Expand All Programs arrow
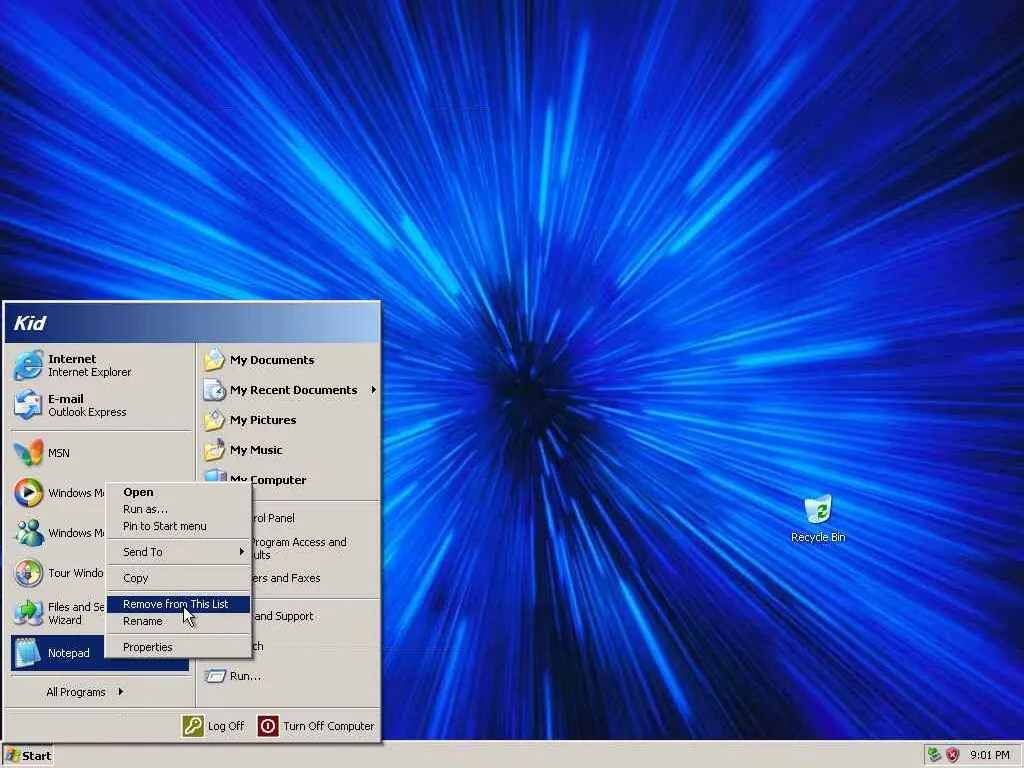The height and width of the screenshot is (768, 1024). 121,692
